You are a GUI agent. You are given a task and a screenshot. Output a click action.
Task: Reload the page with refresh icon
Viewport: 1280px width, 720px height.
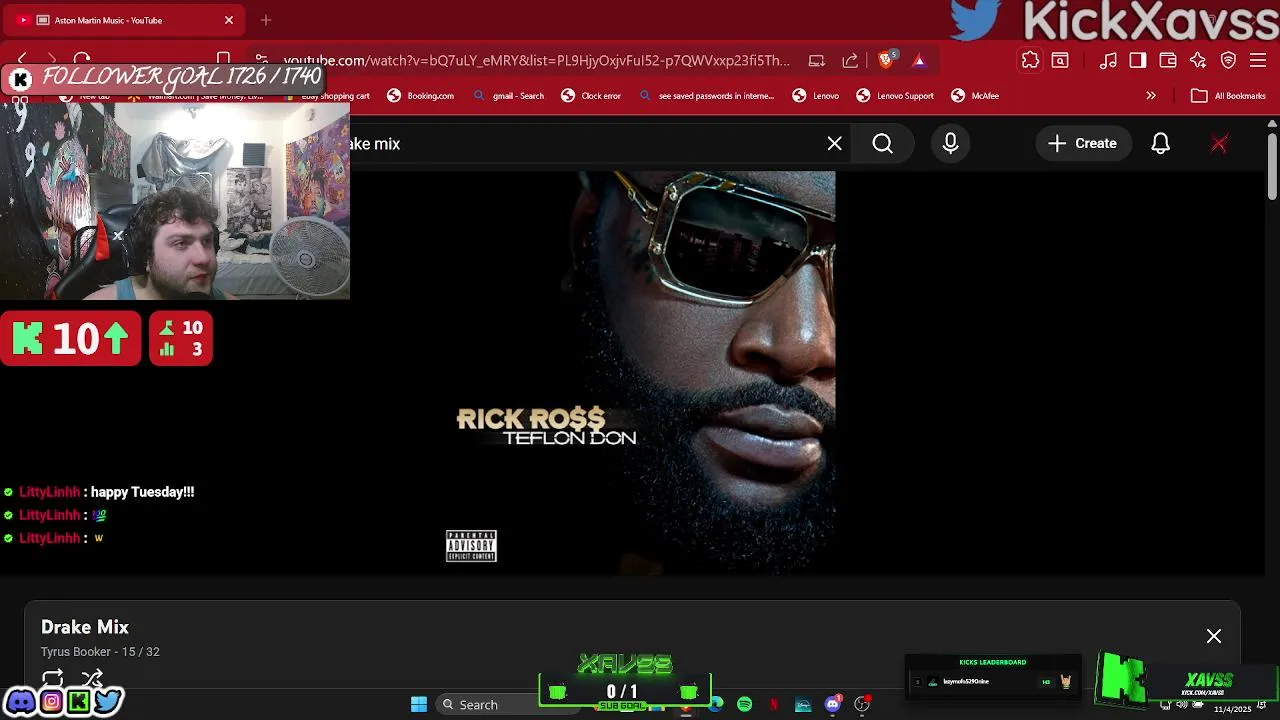[82, 60]
